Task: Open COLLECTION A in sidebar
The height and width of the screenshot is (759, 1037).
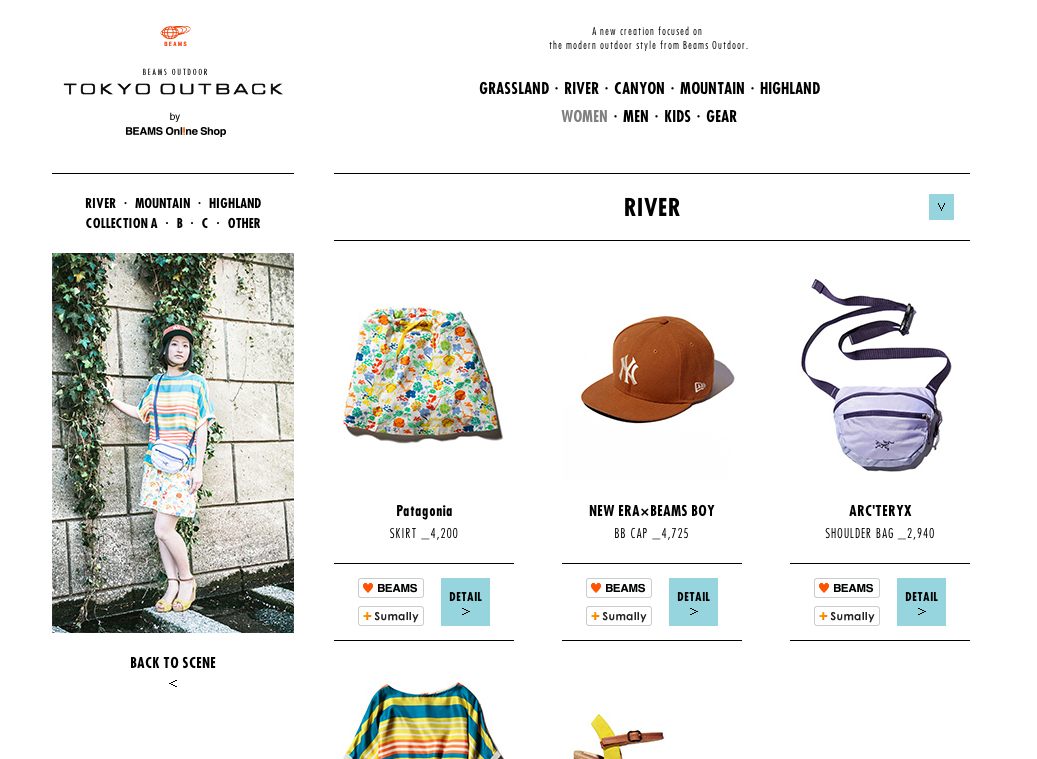Action: coord(122,223)
